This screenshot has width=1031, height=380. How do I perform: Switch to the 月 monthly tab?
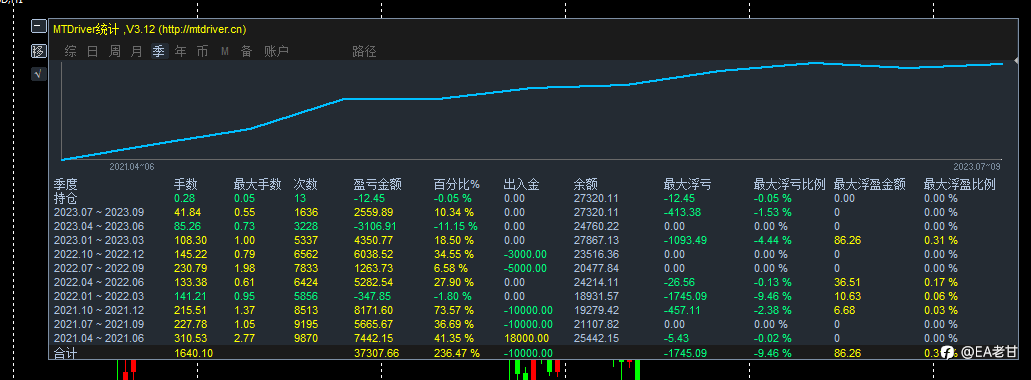click(x=137, y=51)
